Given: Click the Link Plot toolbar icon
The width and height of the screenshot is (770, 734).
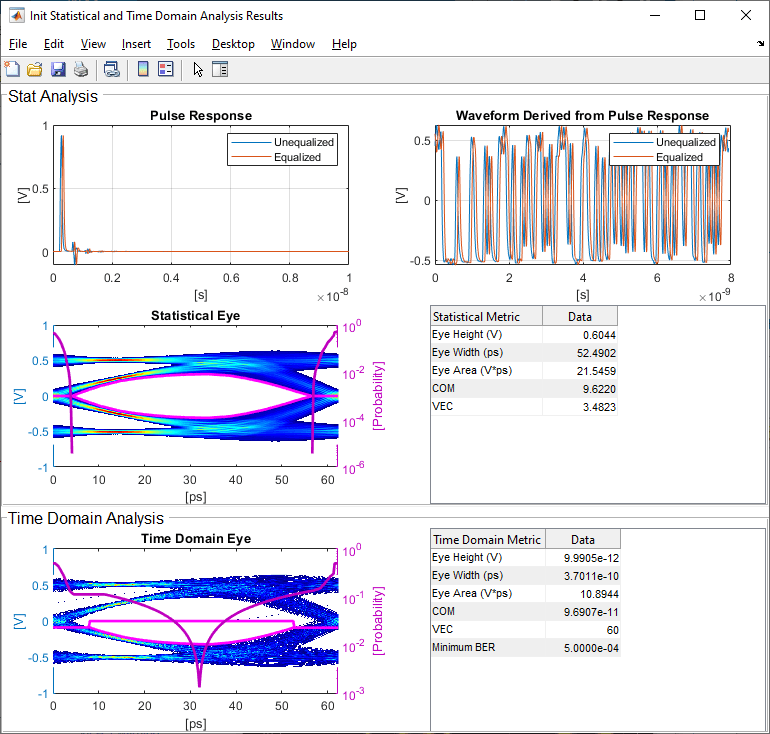Looking at the screenshot, I should [x=112, y=69].
